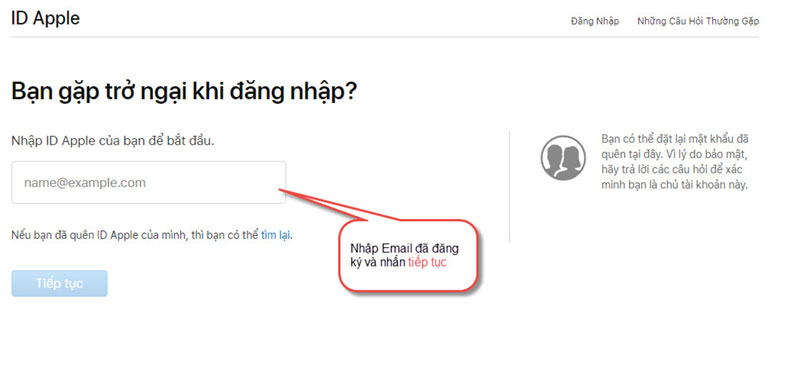Click the Apple ID email input field
800x377 pixels.
click(x=148, y=183)
